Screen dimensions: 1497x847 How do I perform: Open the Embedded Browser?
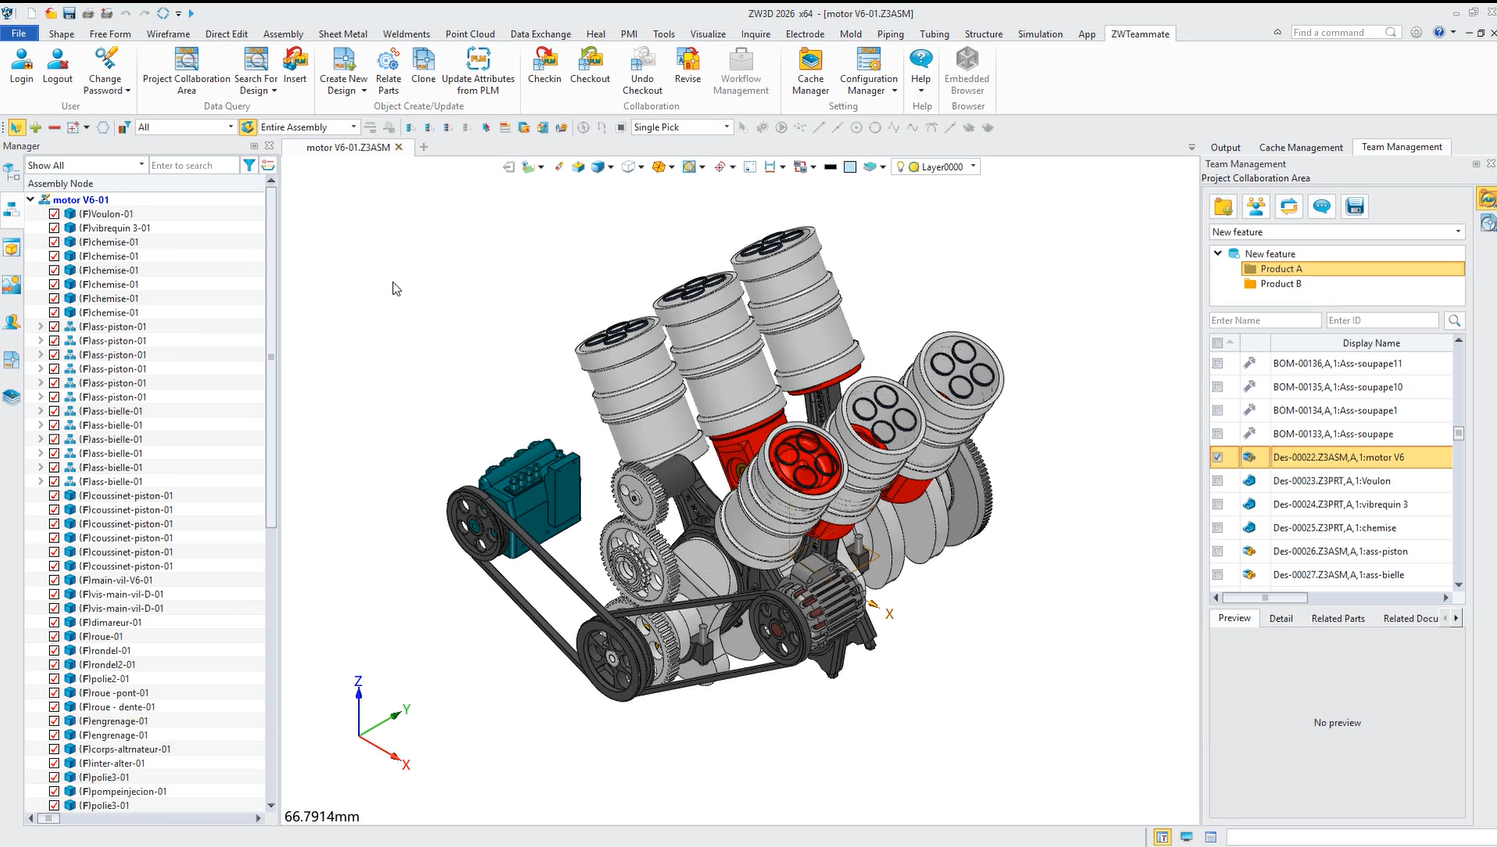pyautogui.click(x=967, y=71)
